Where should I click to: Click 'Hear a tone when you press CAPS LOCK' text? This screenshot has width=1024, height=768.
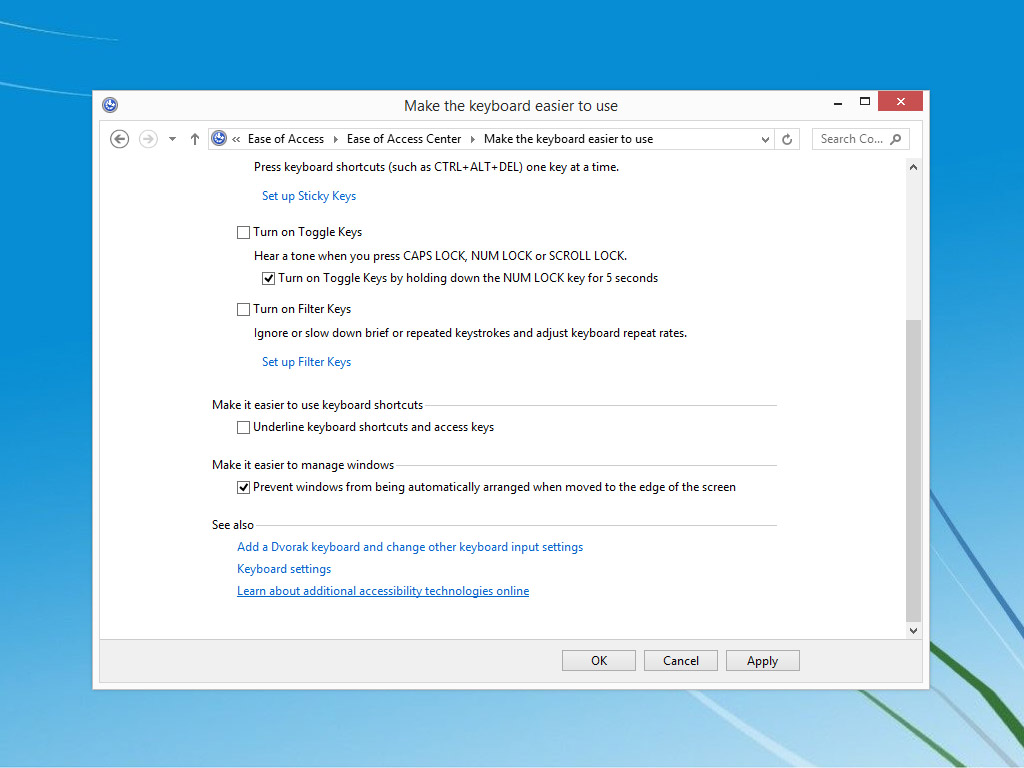click(x=440, y=256)
